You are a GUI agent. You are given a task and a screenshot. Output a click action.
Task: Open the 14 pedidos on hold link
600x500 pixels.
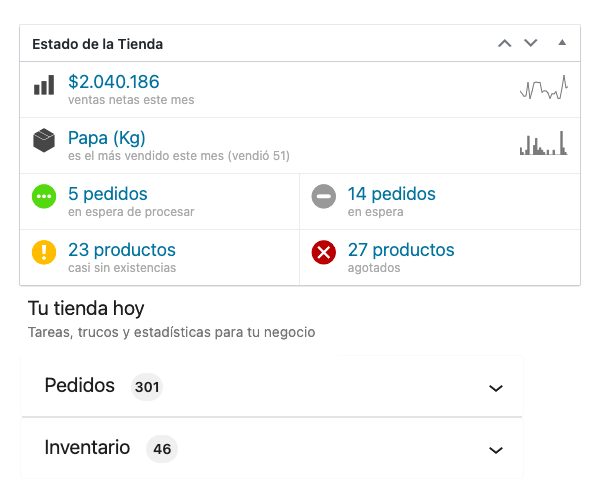[x=391, y=194]
